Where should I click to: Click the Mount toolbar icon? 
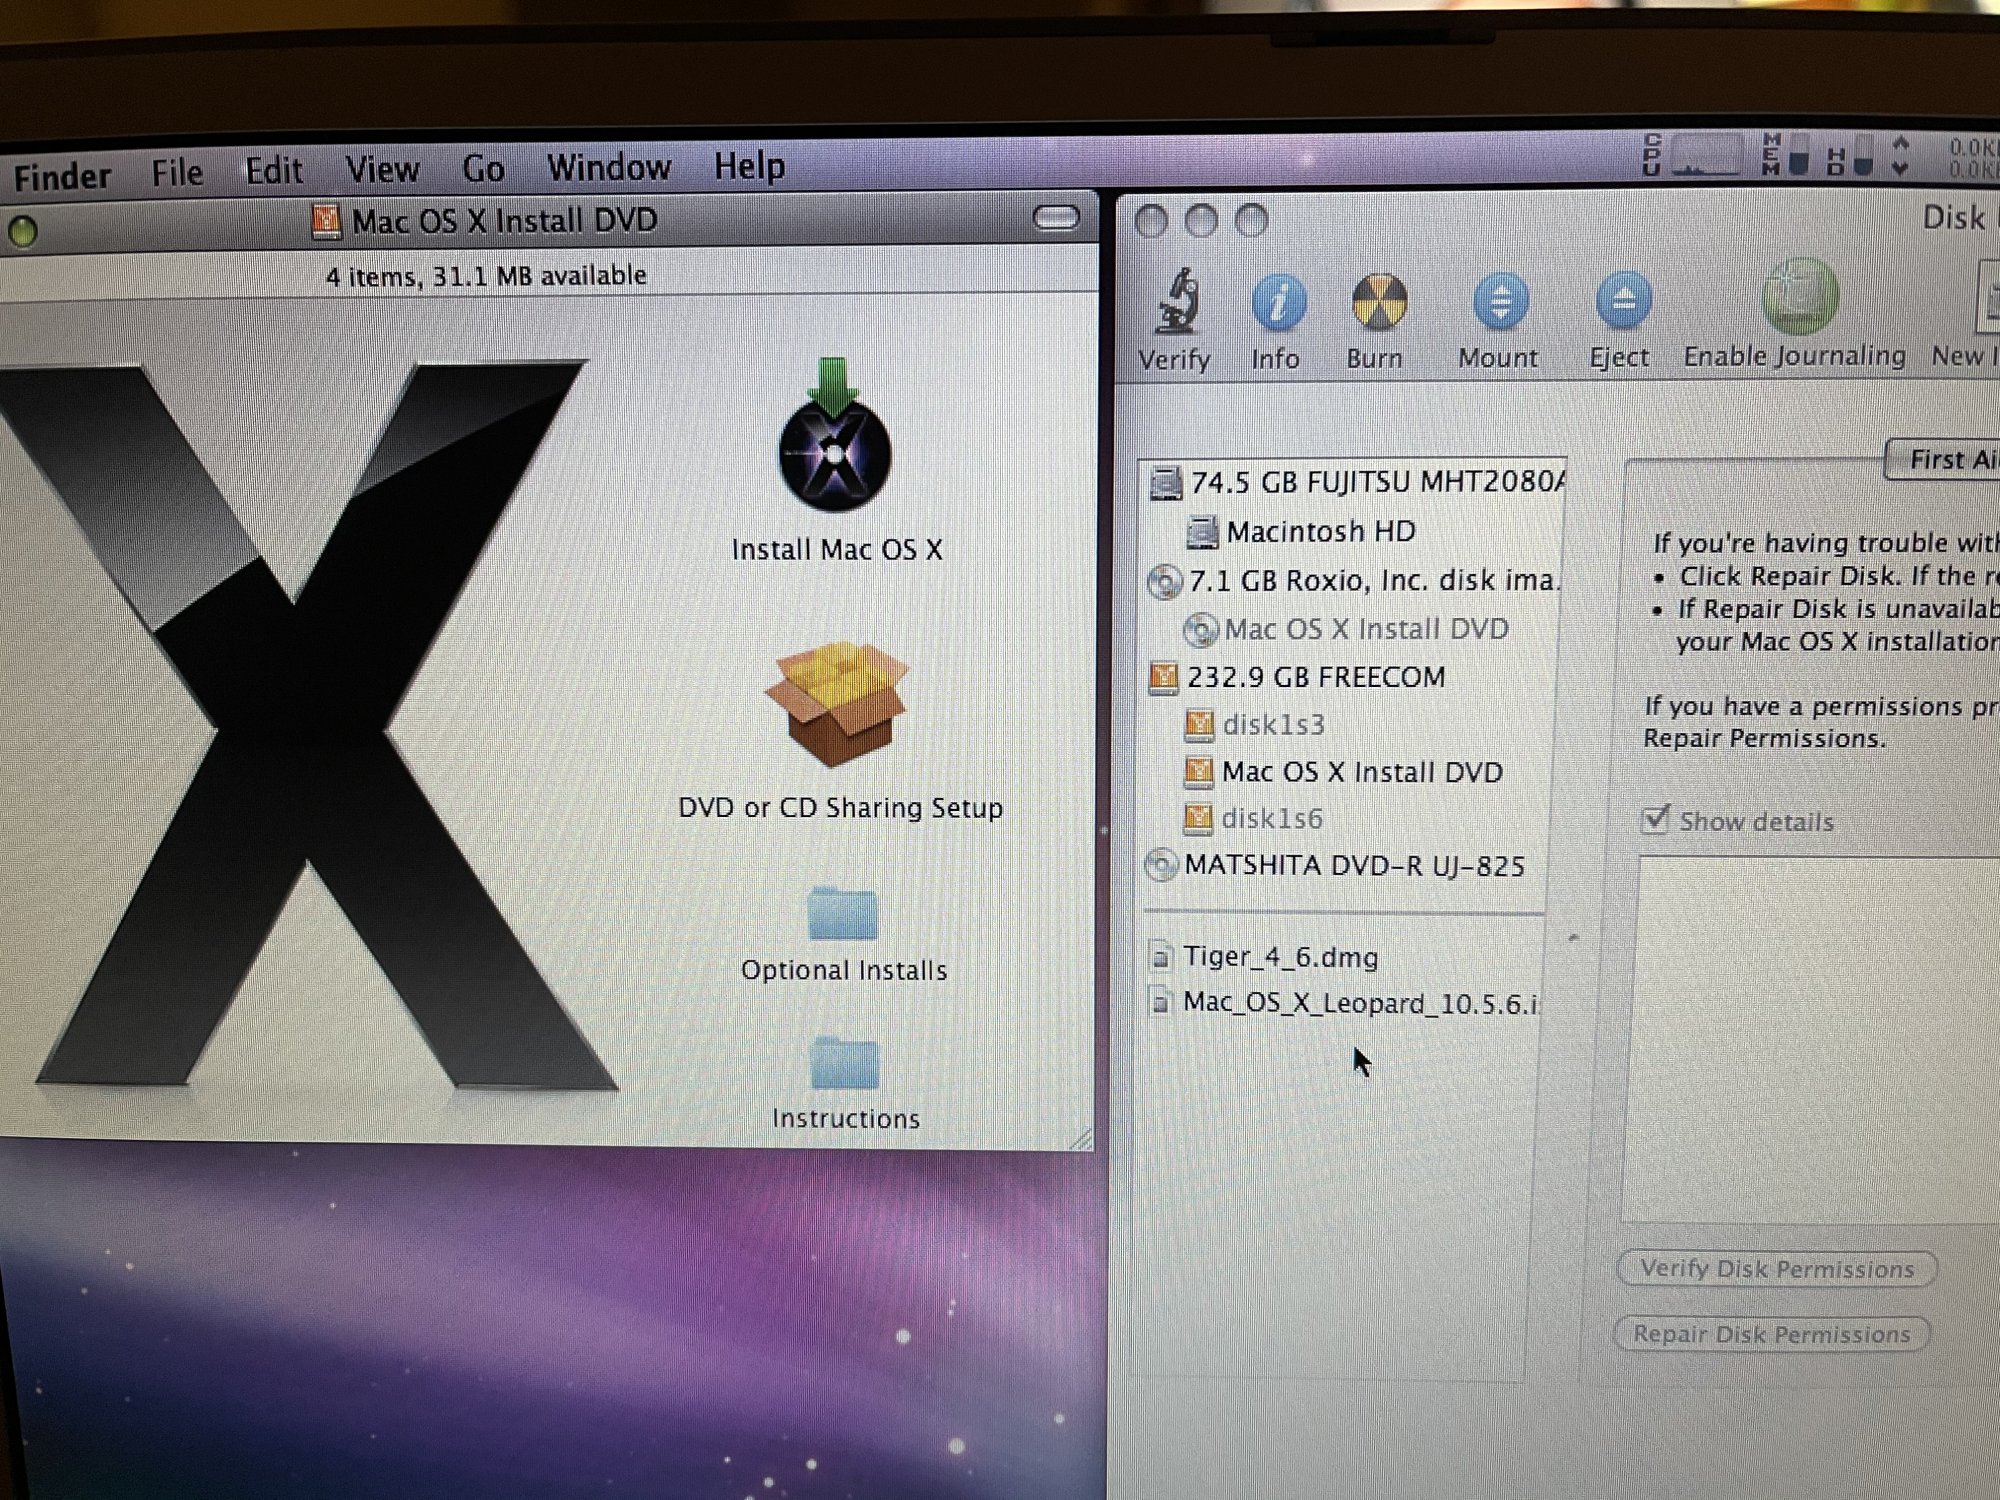[1499, 301]
